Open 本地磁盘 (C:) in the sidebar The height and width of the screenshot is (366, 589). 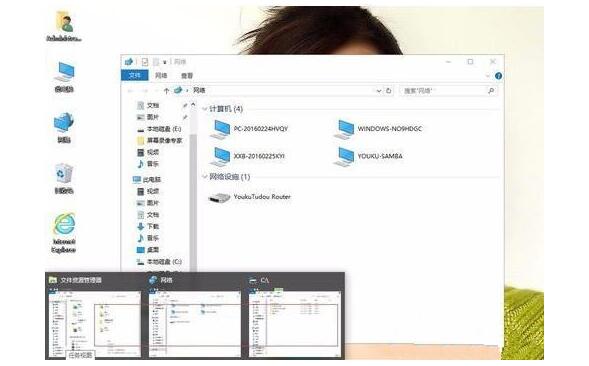[159, 262]
